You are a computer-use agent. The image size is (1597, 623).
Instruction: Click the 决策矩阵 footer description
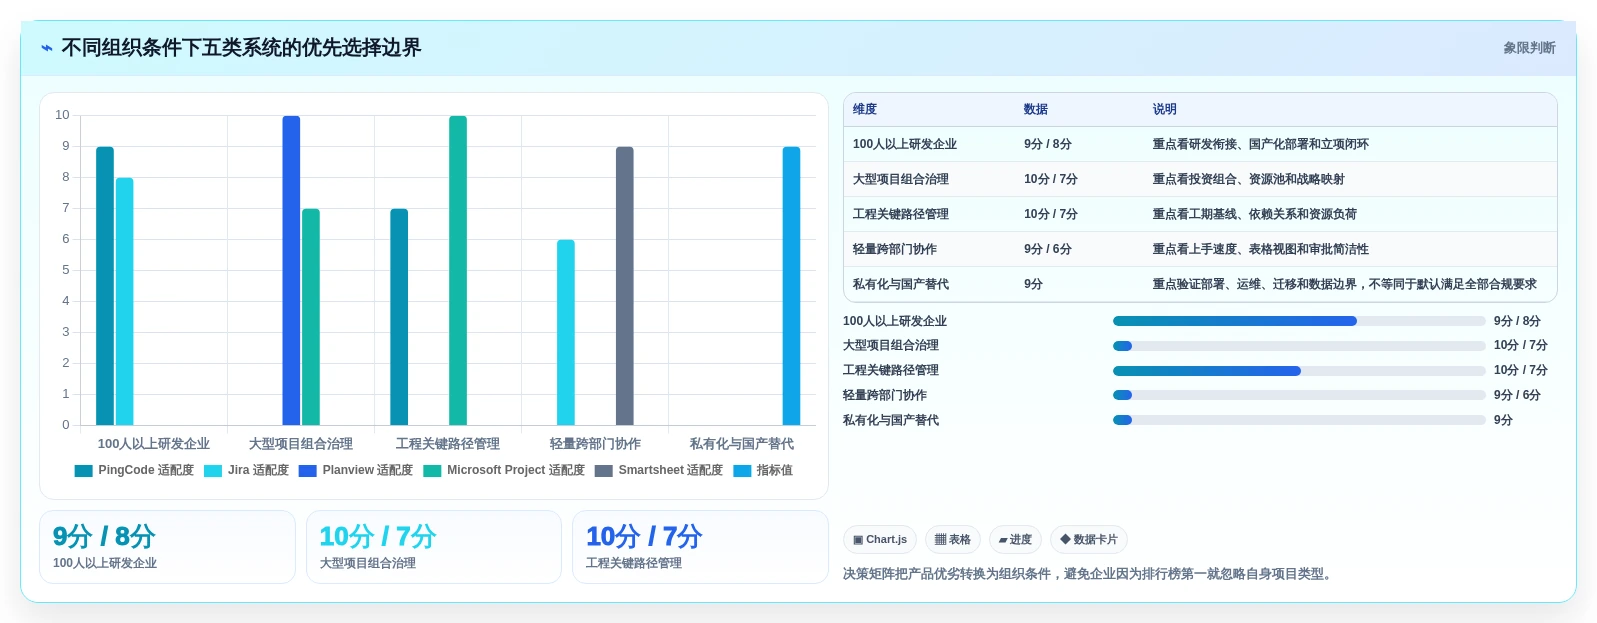point(1089,574)
